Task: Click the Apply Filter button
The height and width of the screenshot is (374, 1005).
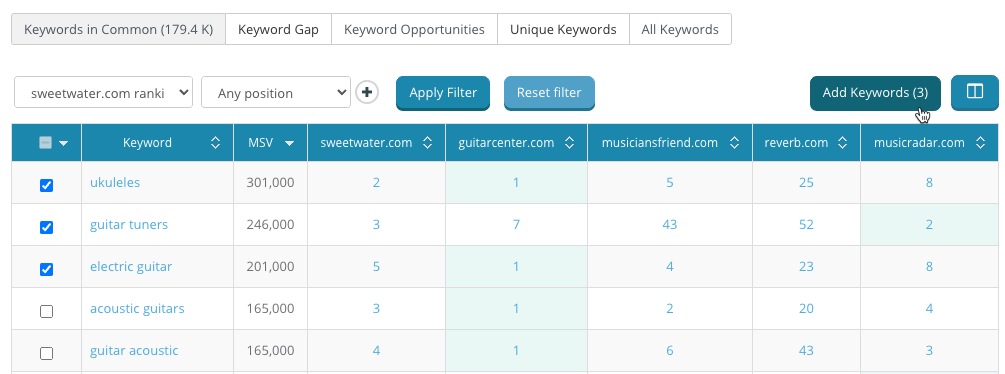Action: (x=443, y=93)
